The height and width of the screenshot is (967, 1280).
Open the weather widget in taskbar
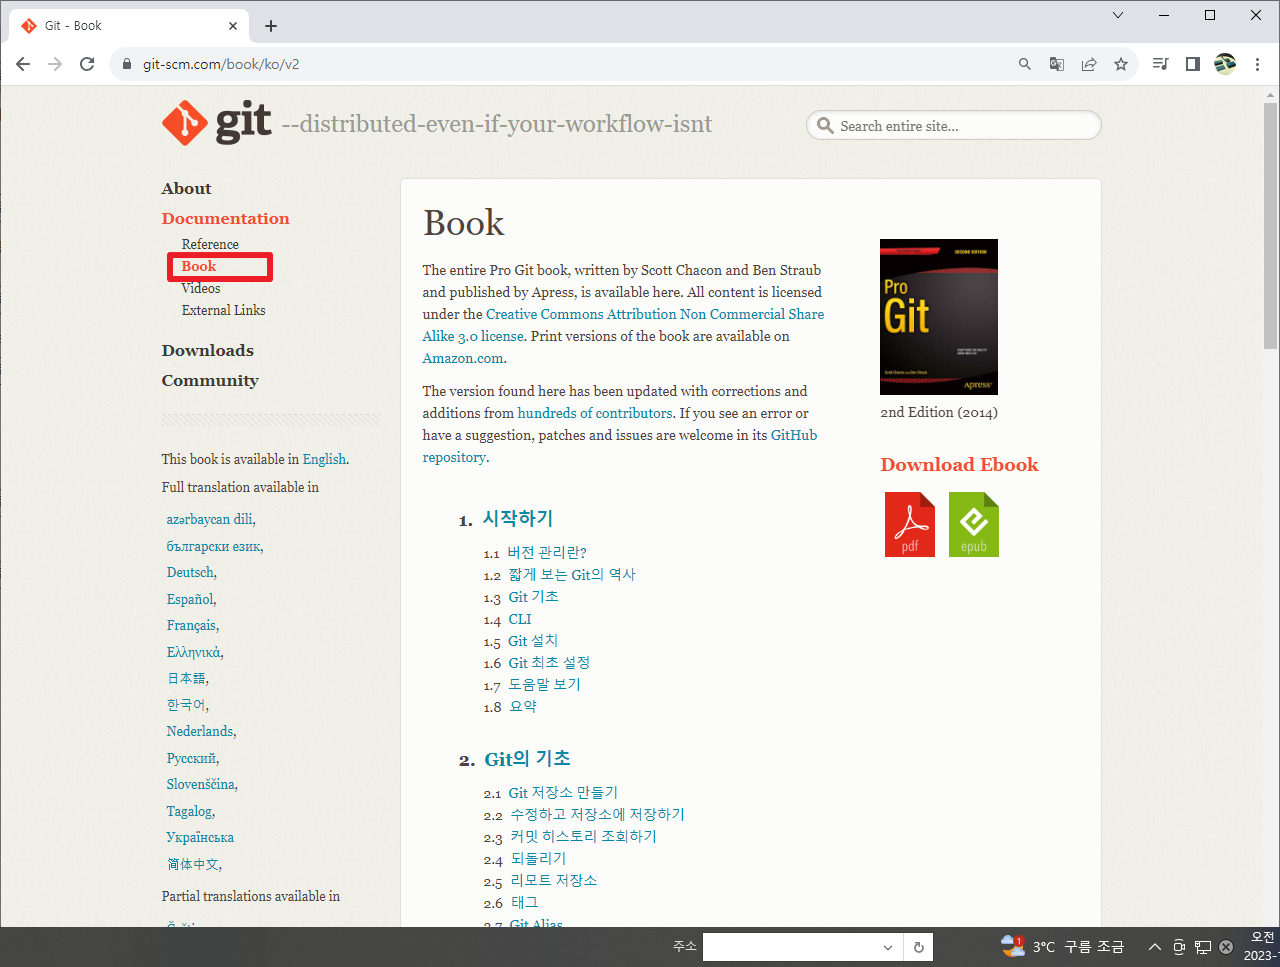(1062, 946)
